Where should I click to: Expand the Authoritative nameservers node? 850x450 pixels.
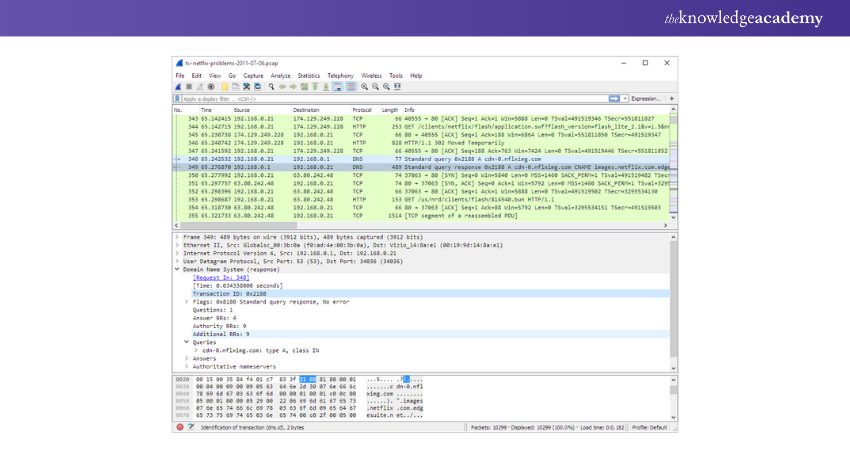186,366
